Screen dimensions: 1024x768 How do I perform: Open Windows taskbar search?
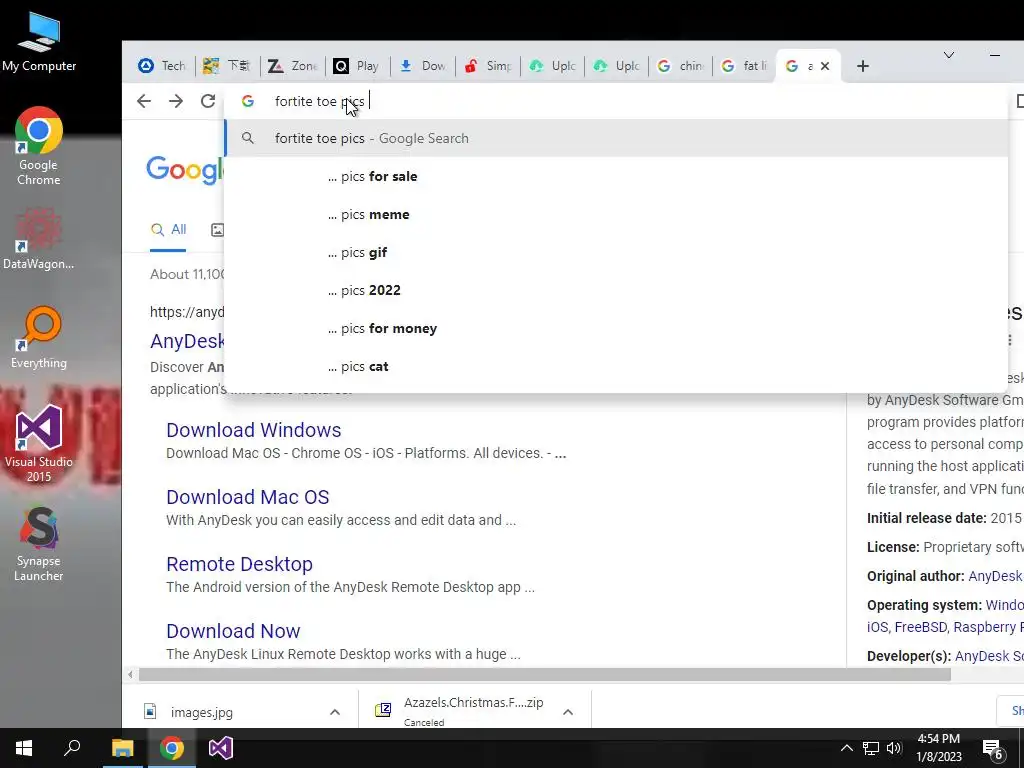click(72, 748)
